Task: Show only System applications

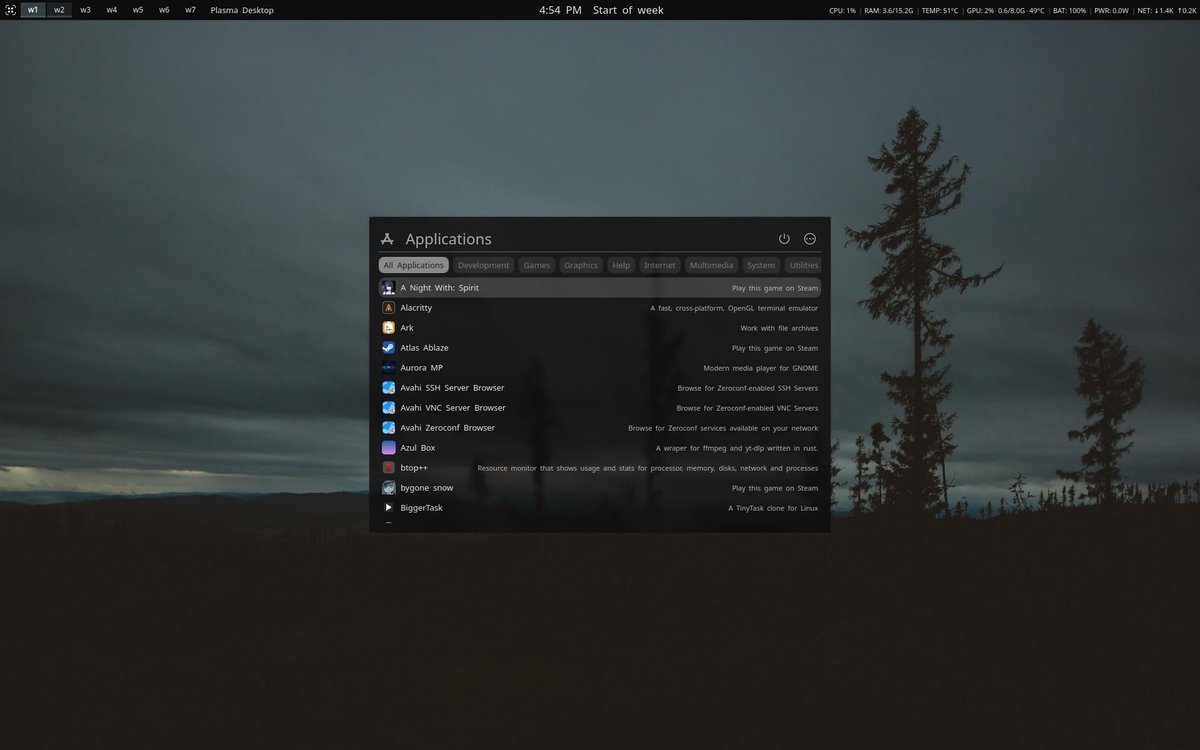Action: click(760, 264)
